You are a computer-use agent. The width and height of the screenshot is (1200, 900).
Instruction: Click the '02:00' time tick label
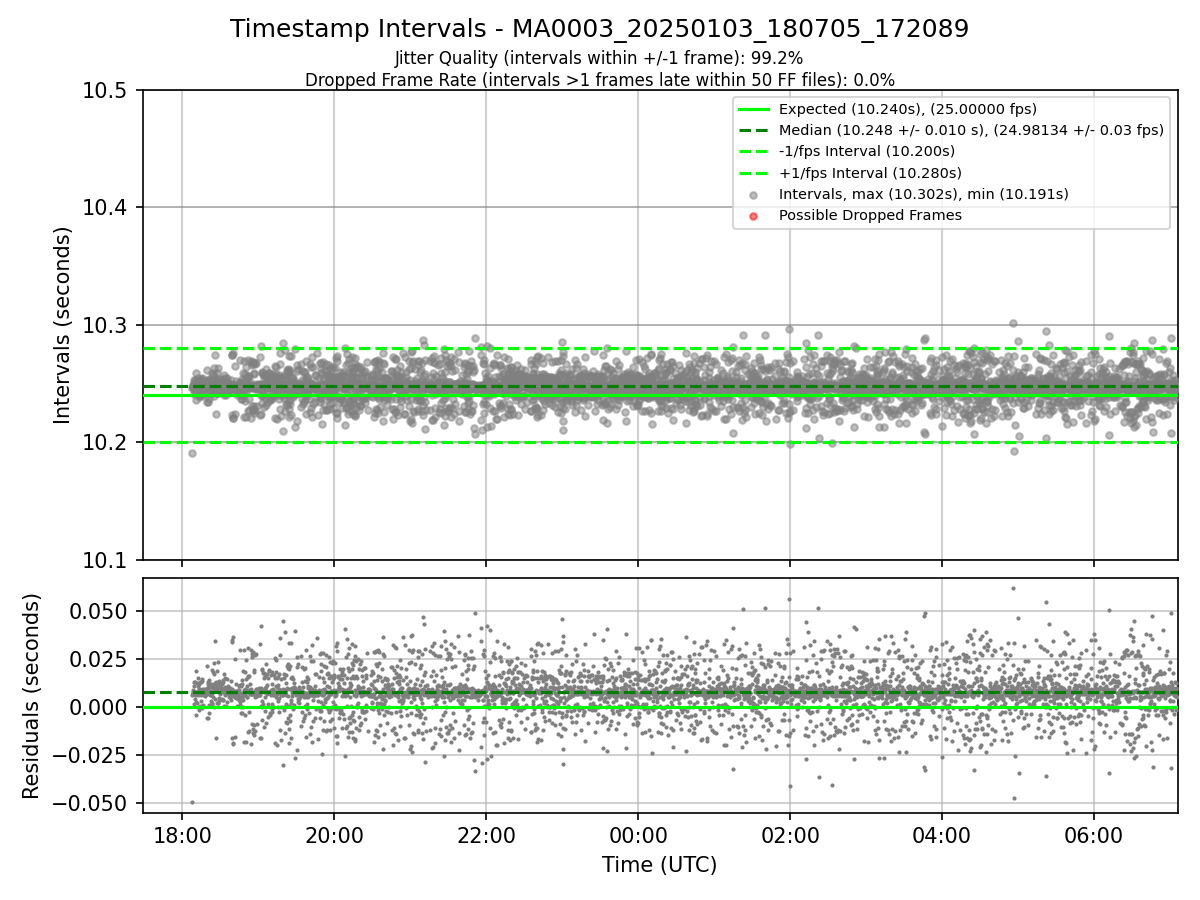tap(789, 834)
